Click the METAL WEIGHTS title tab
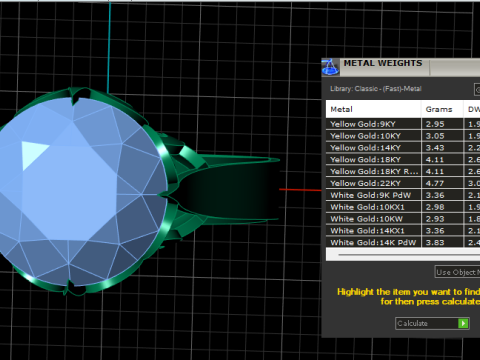This screenshot has width=480, height=360. pos(383,63)
